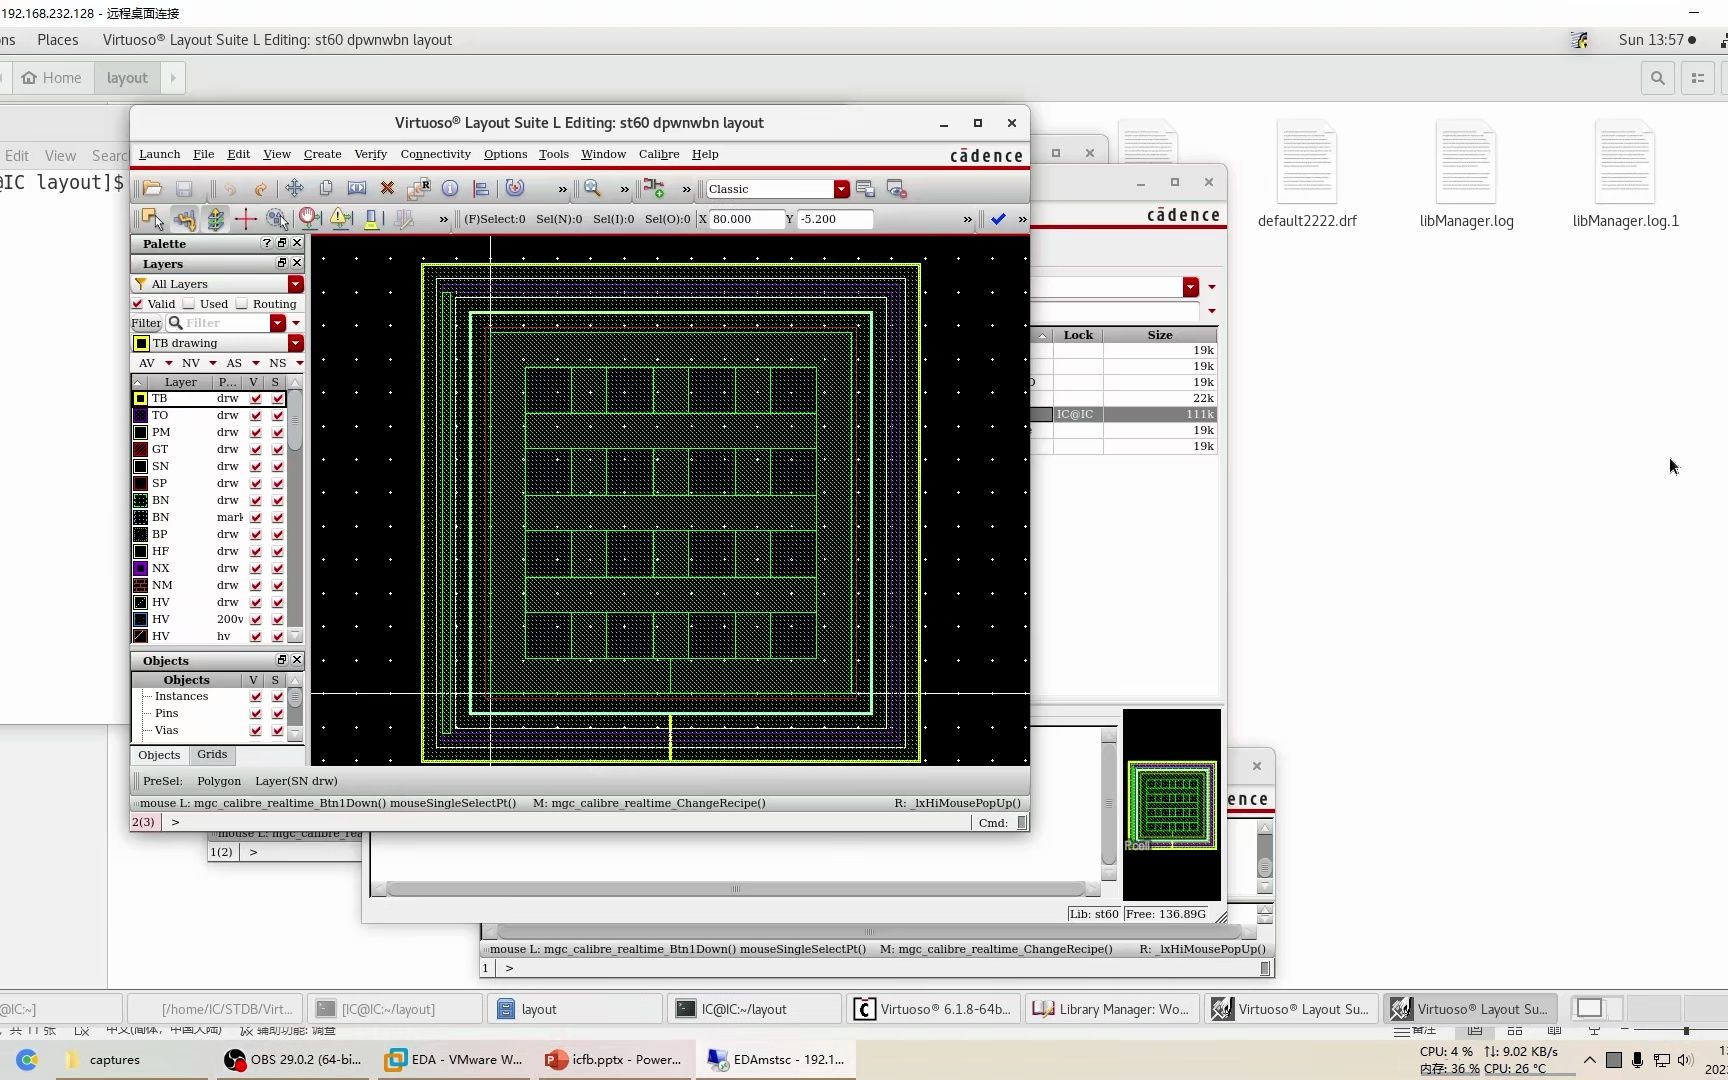
Task: Click the yellow warning triangle tool icon
Action: [x=341, y=219]
